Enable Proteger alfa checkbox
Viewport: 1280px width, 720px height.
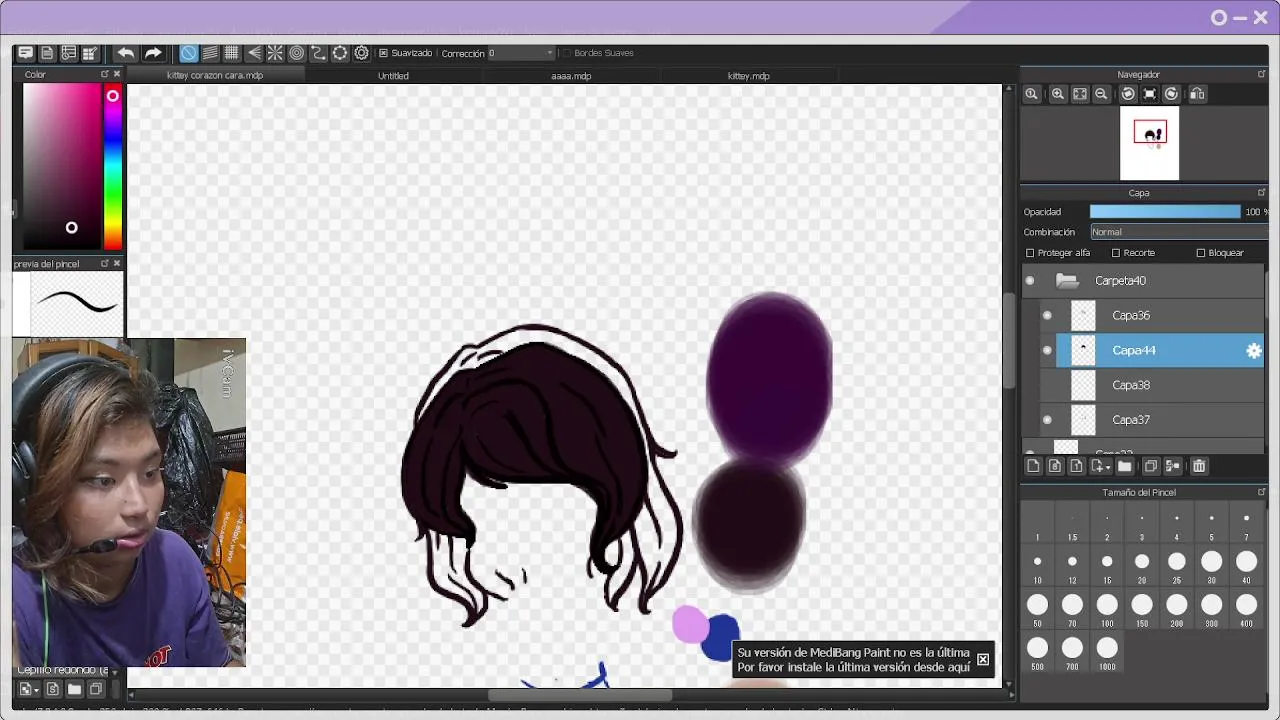pos(1031,253)
